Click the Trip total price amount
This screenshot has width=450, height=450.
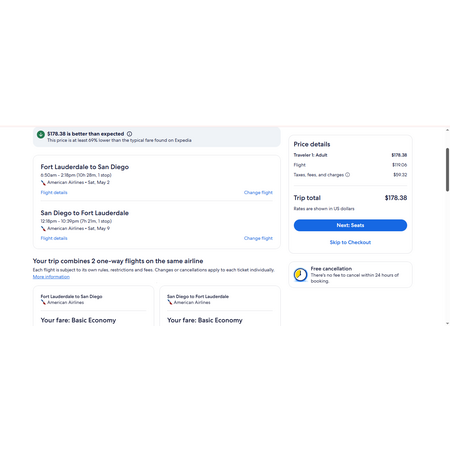[x=396, y=198]
